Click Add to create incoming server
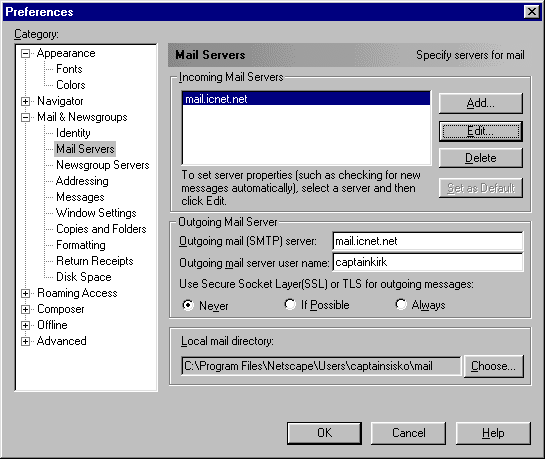Viewport: 545px width, 459px height. [481, 103]
